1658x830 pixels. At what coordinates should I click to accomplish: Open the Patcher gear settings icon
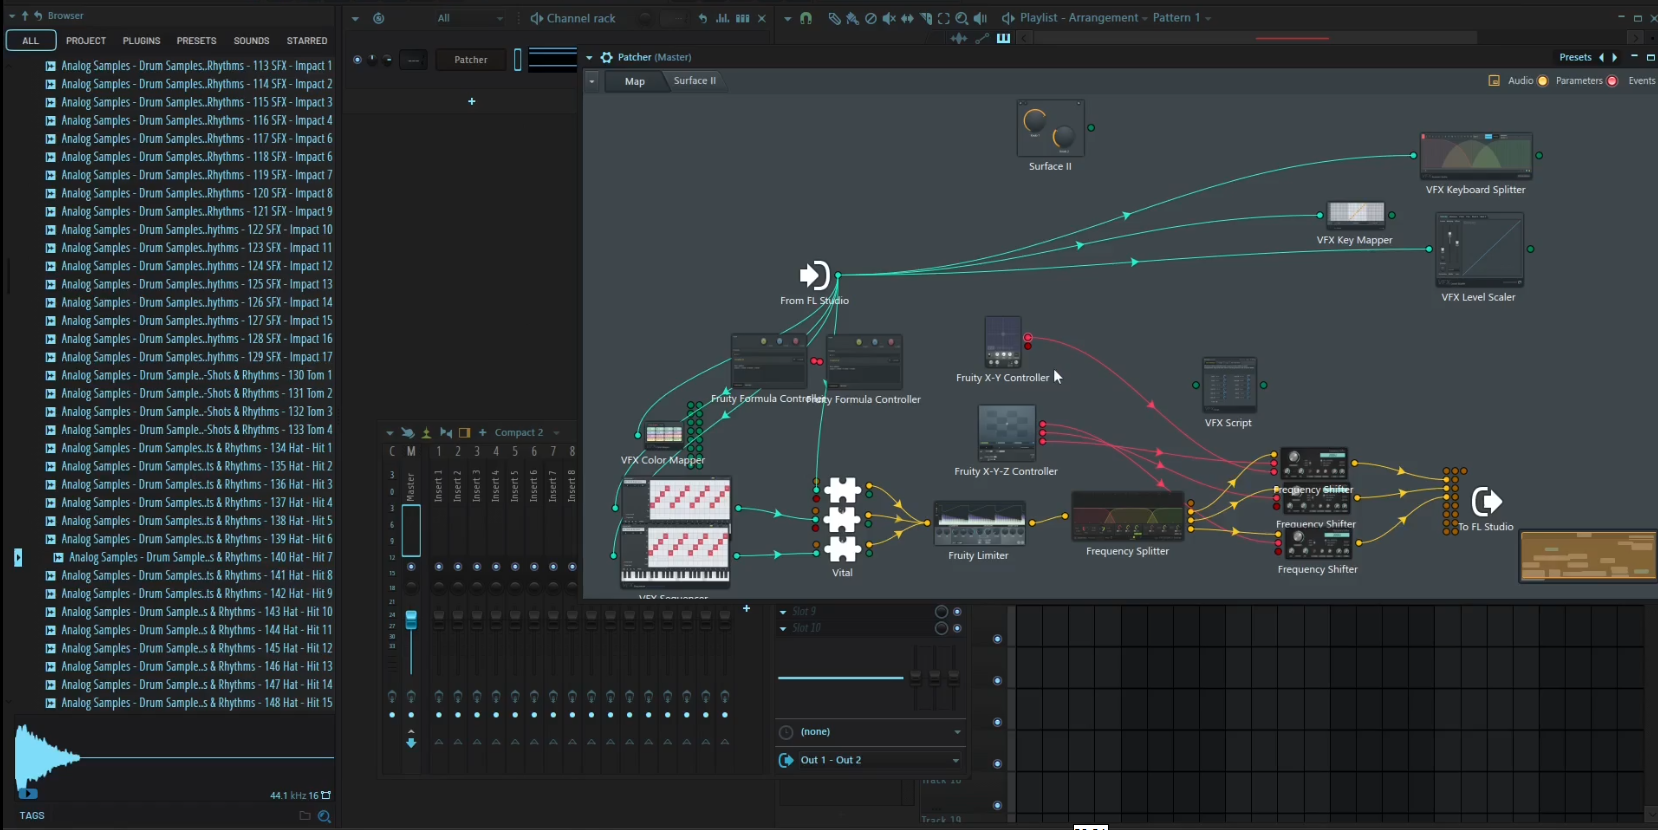click(606, 57)
